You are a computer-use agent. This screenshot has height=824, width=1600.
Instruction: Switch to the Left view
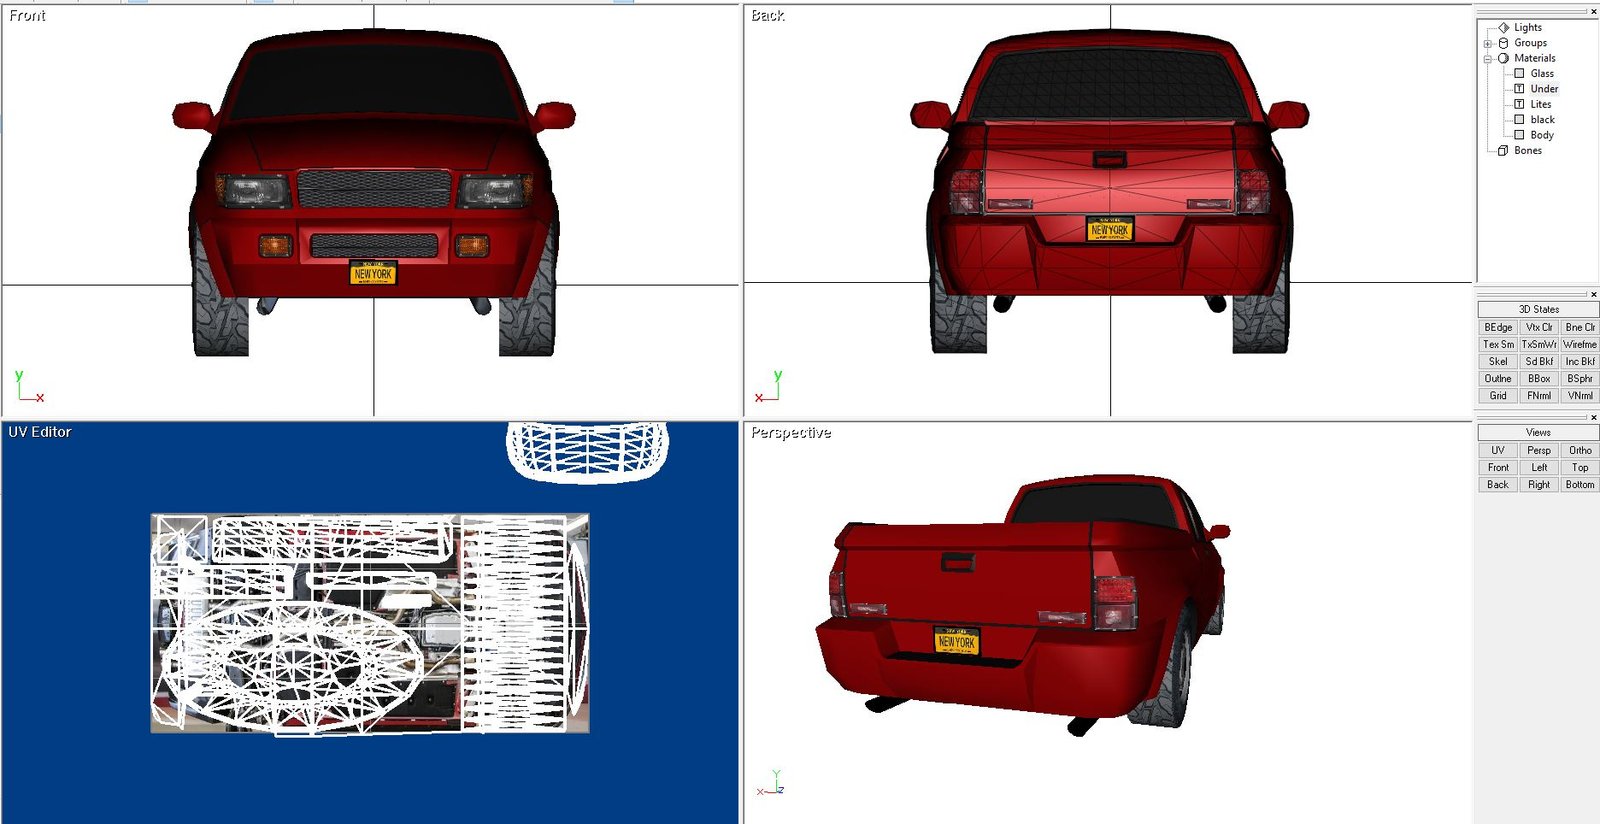(1539, 468)
